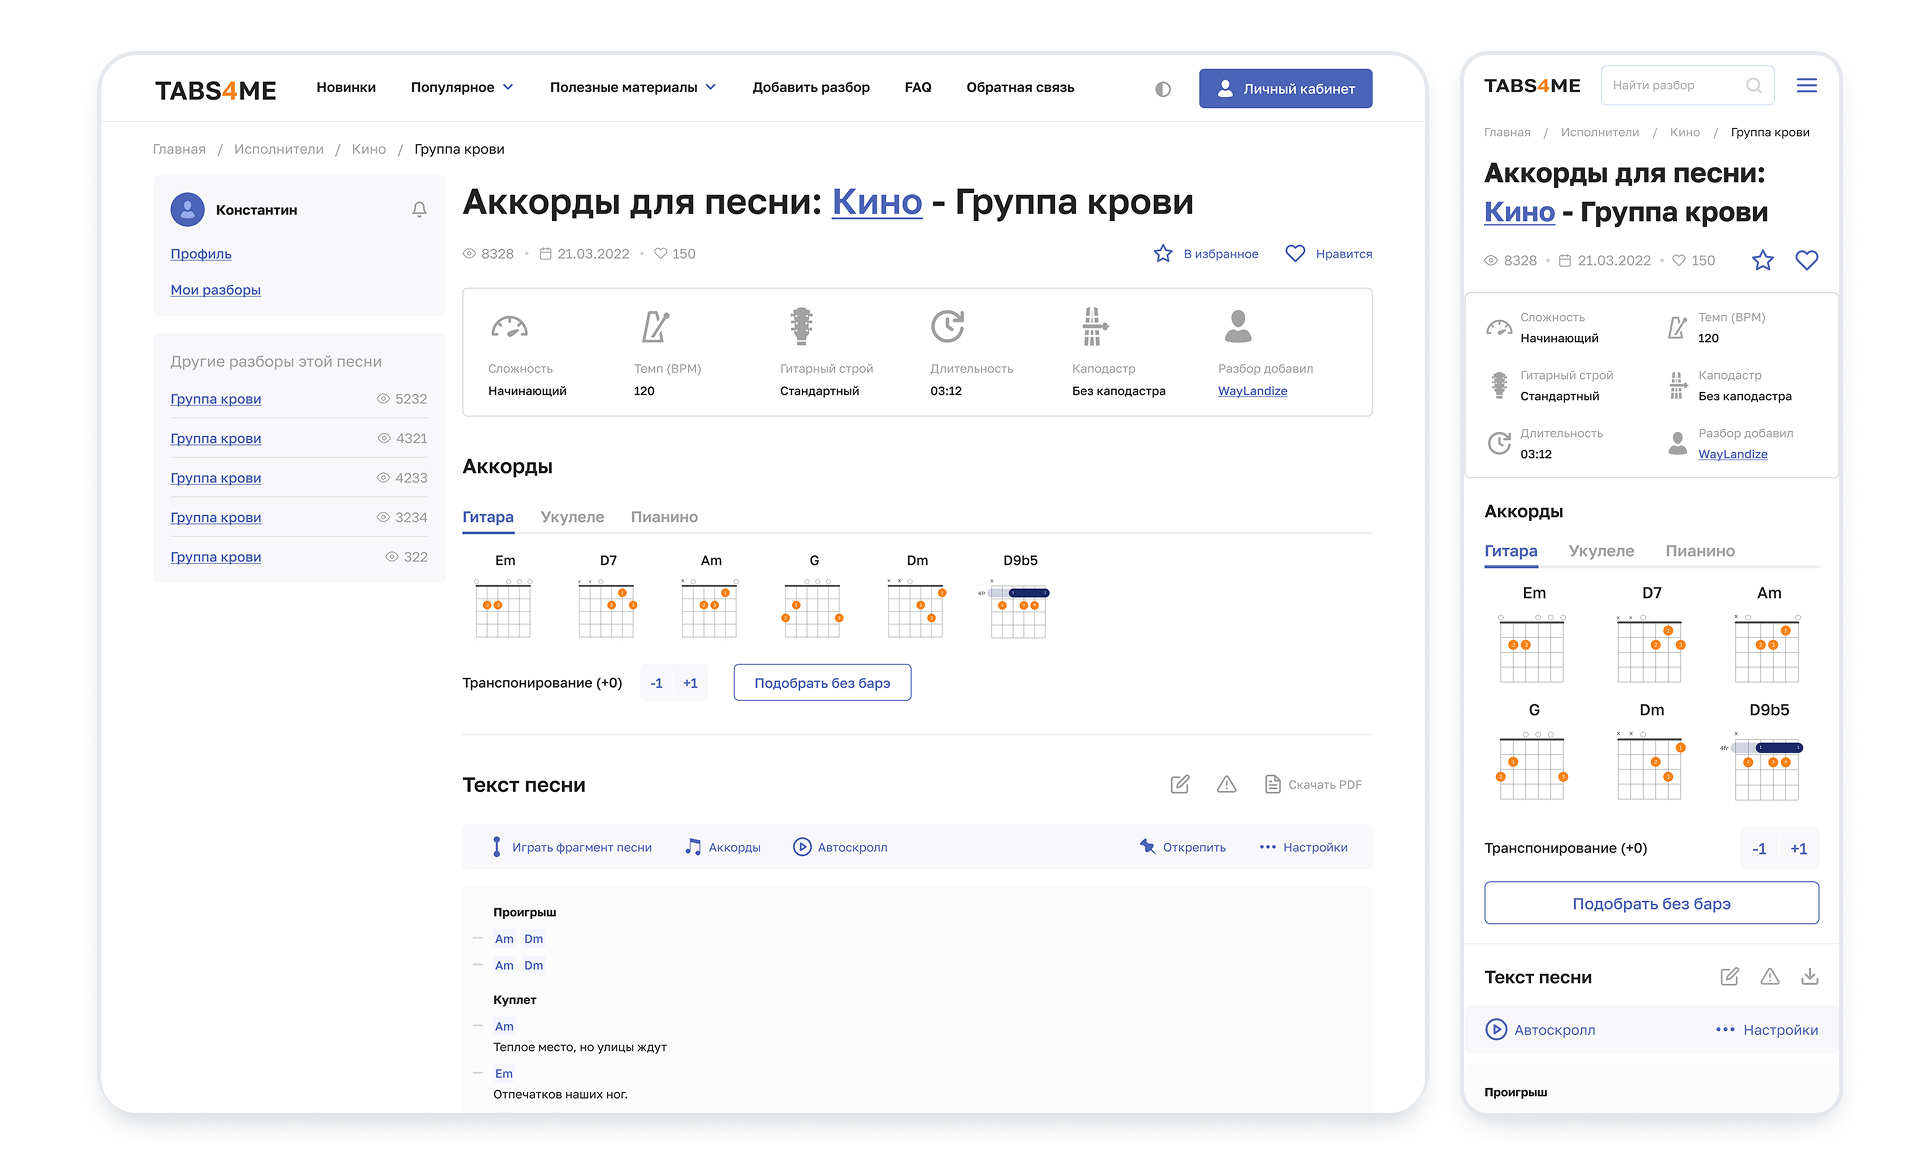Viewport: 1920px width, 1173px height.
Task: Click Играть фрагмент песни tool
Action: pyautogui.click(x=571, y=847)
